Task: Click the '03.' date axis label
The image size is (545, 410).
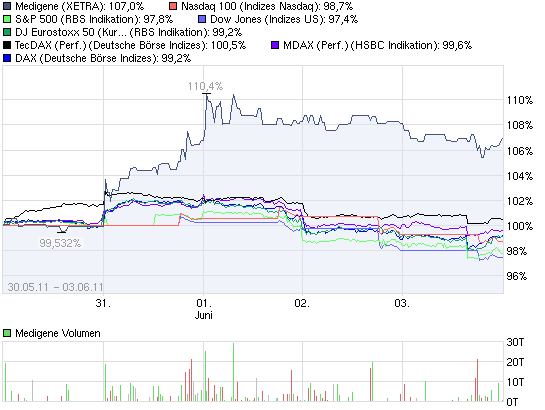Action: click(x=402, y=303)
